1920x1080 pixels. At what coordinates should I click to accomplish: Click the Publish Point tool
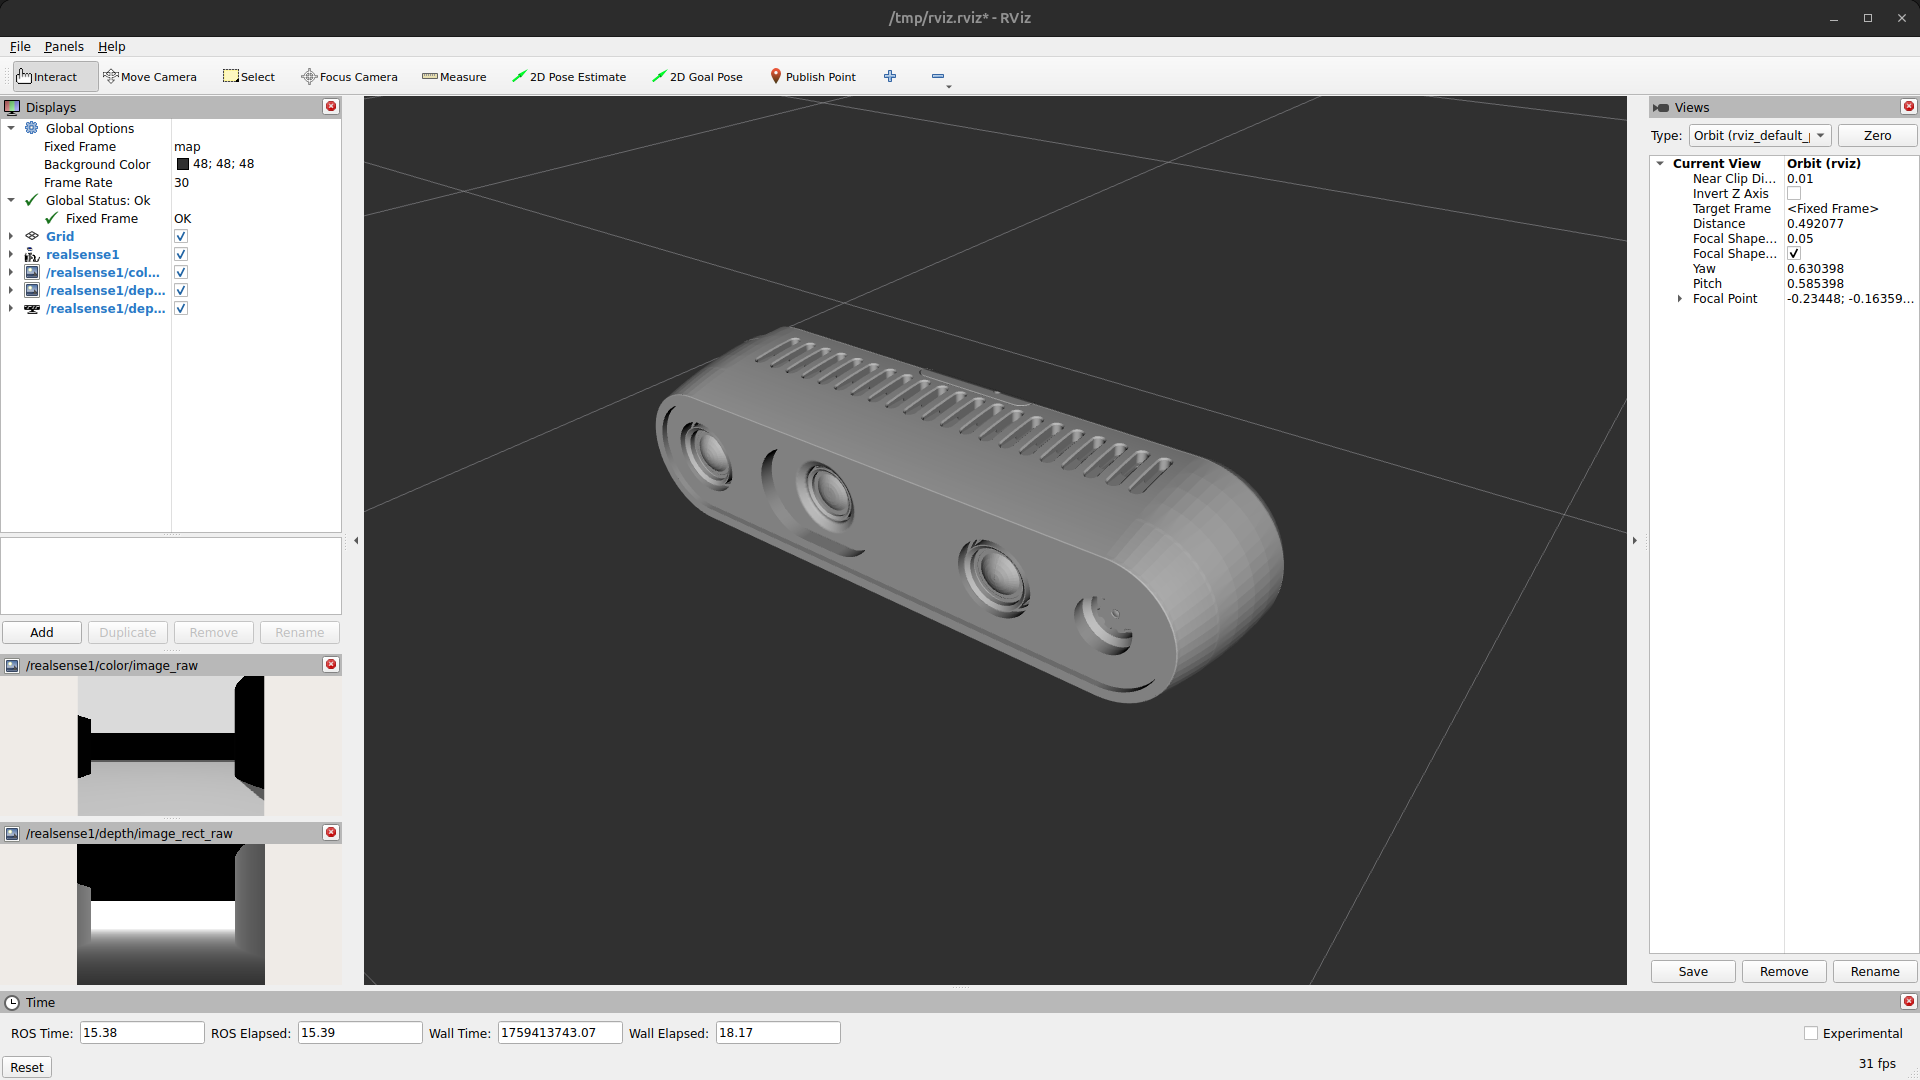812,77
